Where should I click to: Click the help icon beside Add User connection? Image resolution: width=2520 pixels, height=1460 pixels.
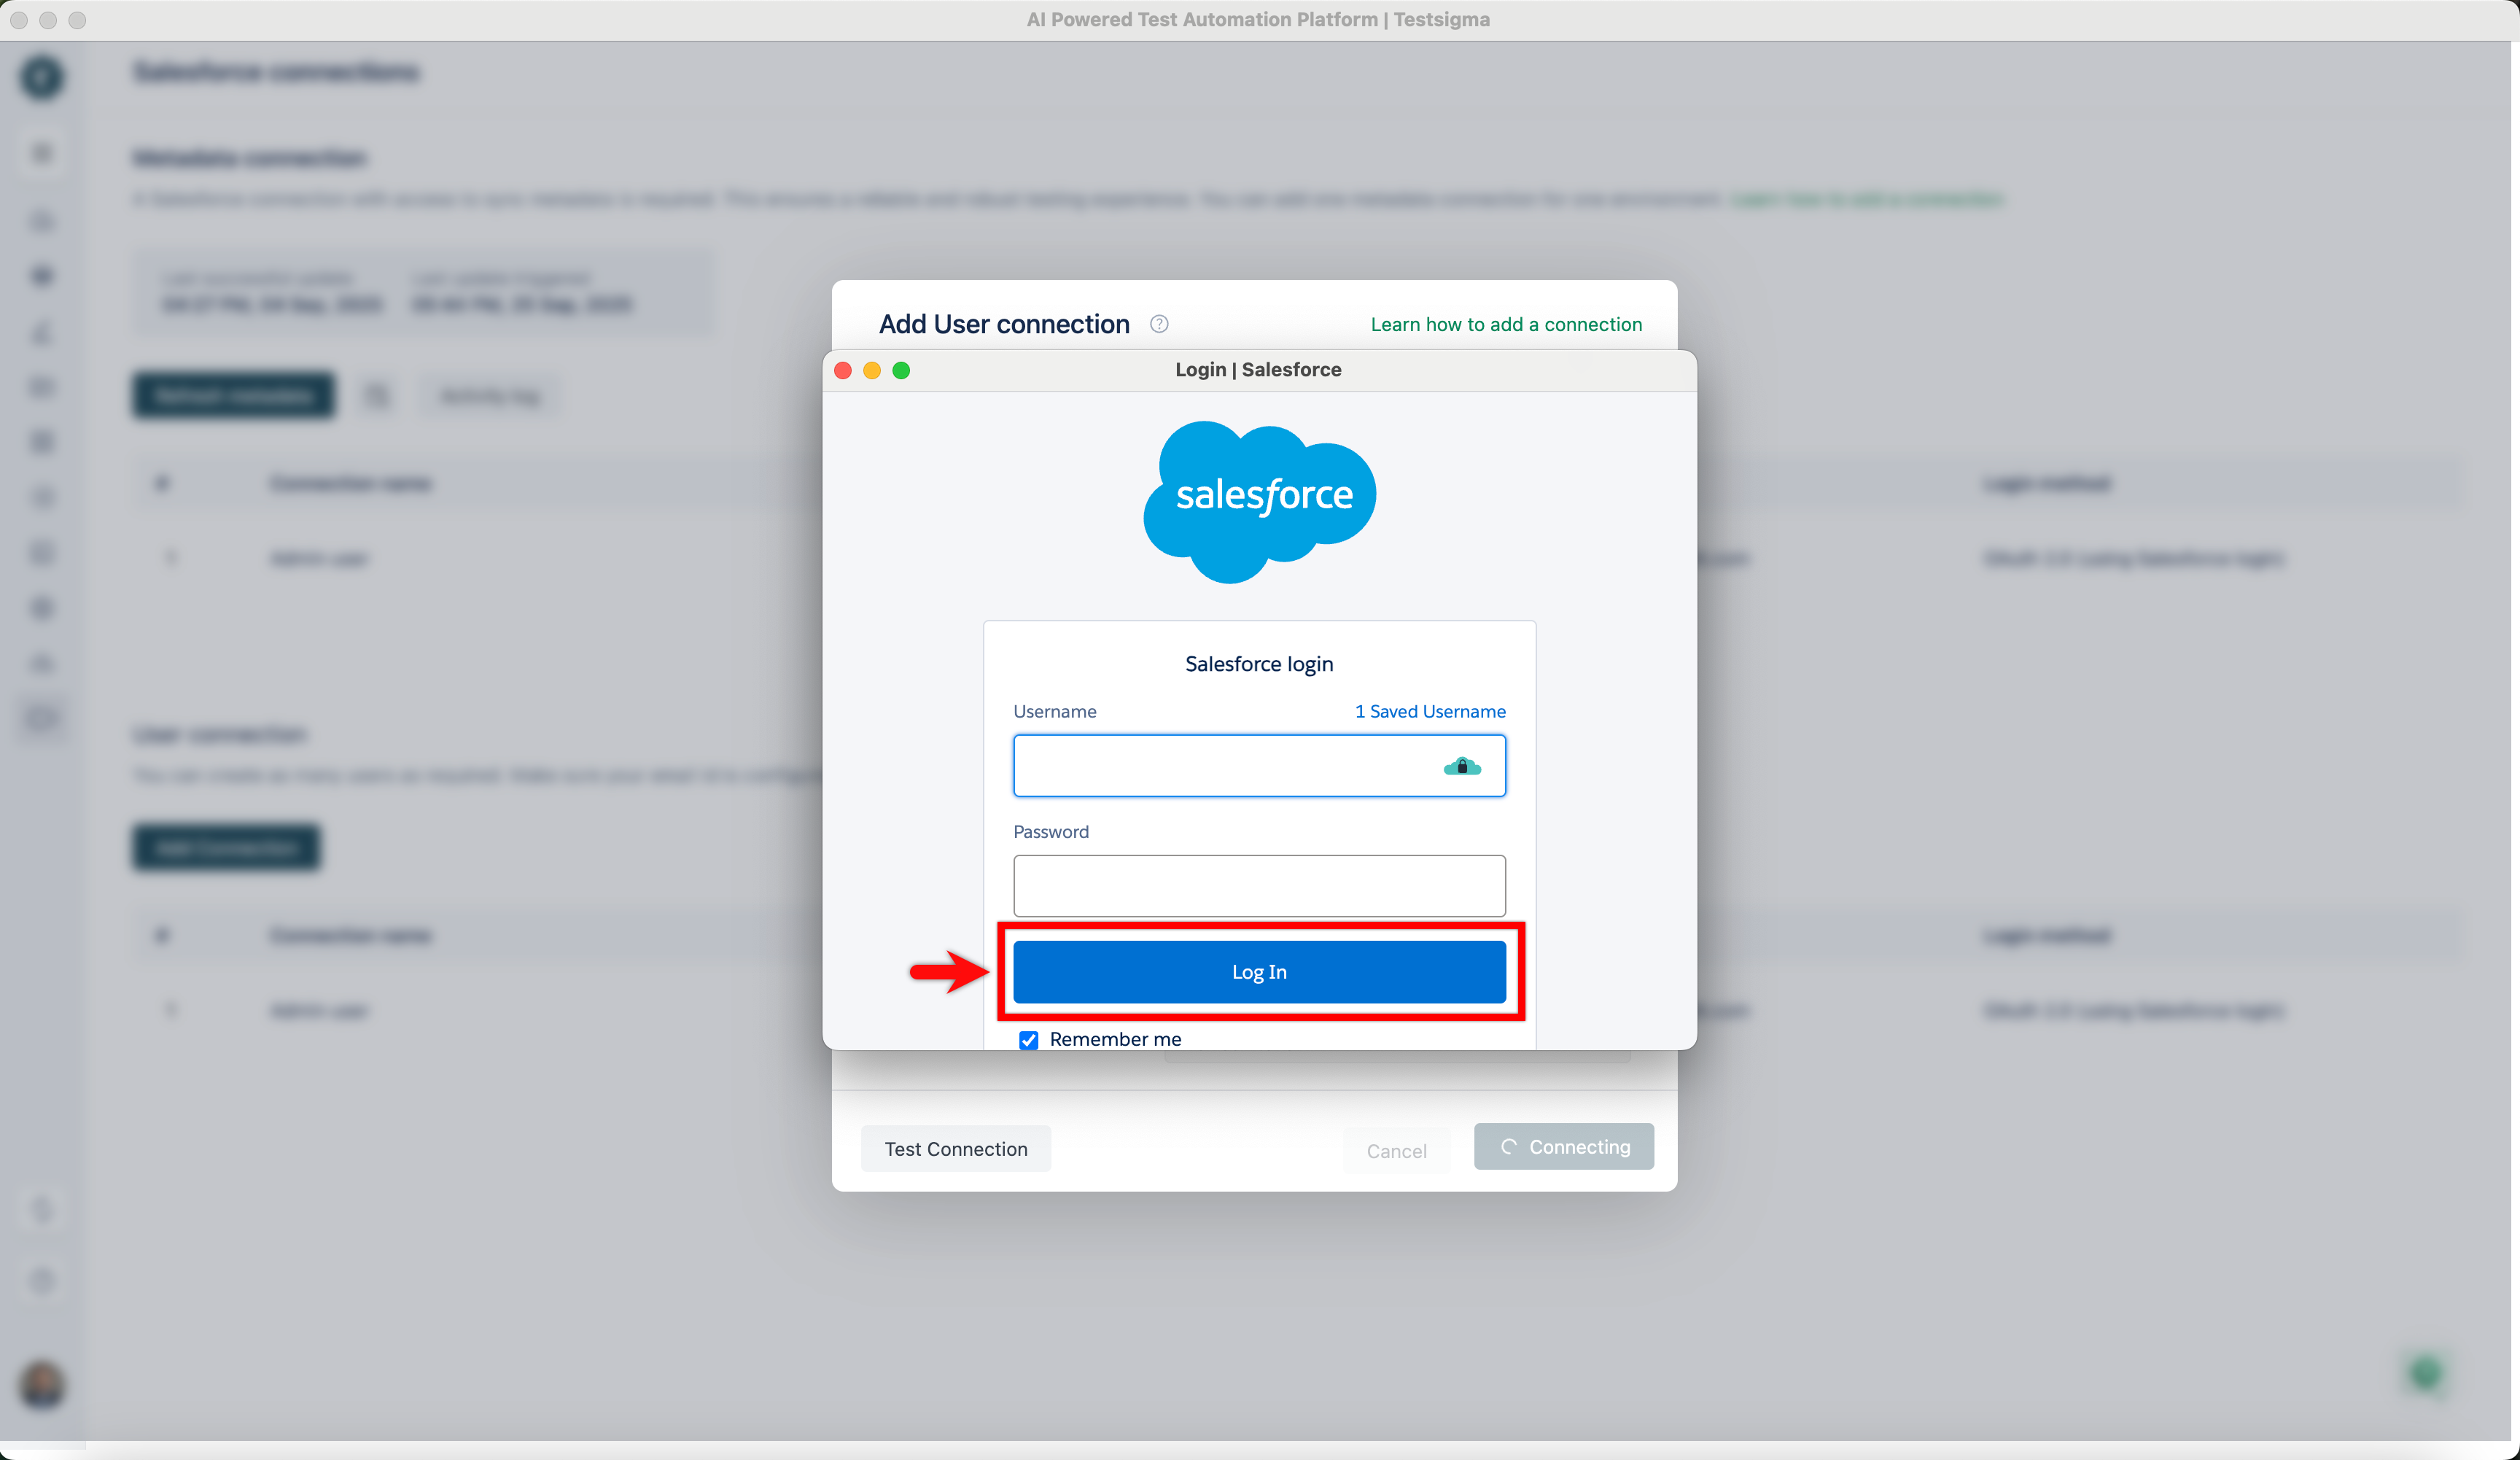point(1159,324)
